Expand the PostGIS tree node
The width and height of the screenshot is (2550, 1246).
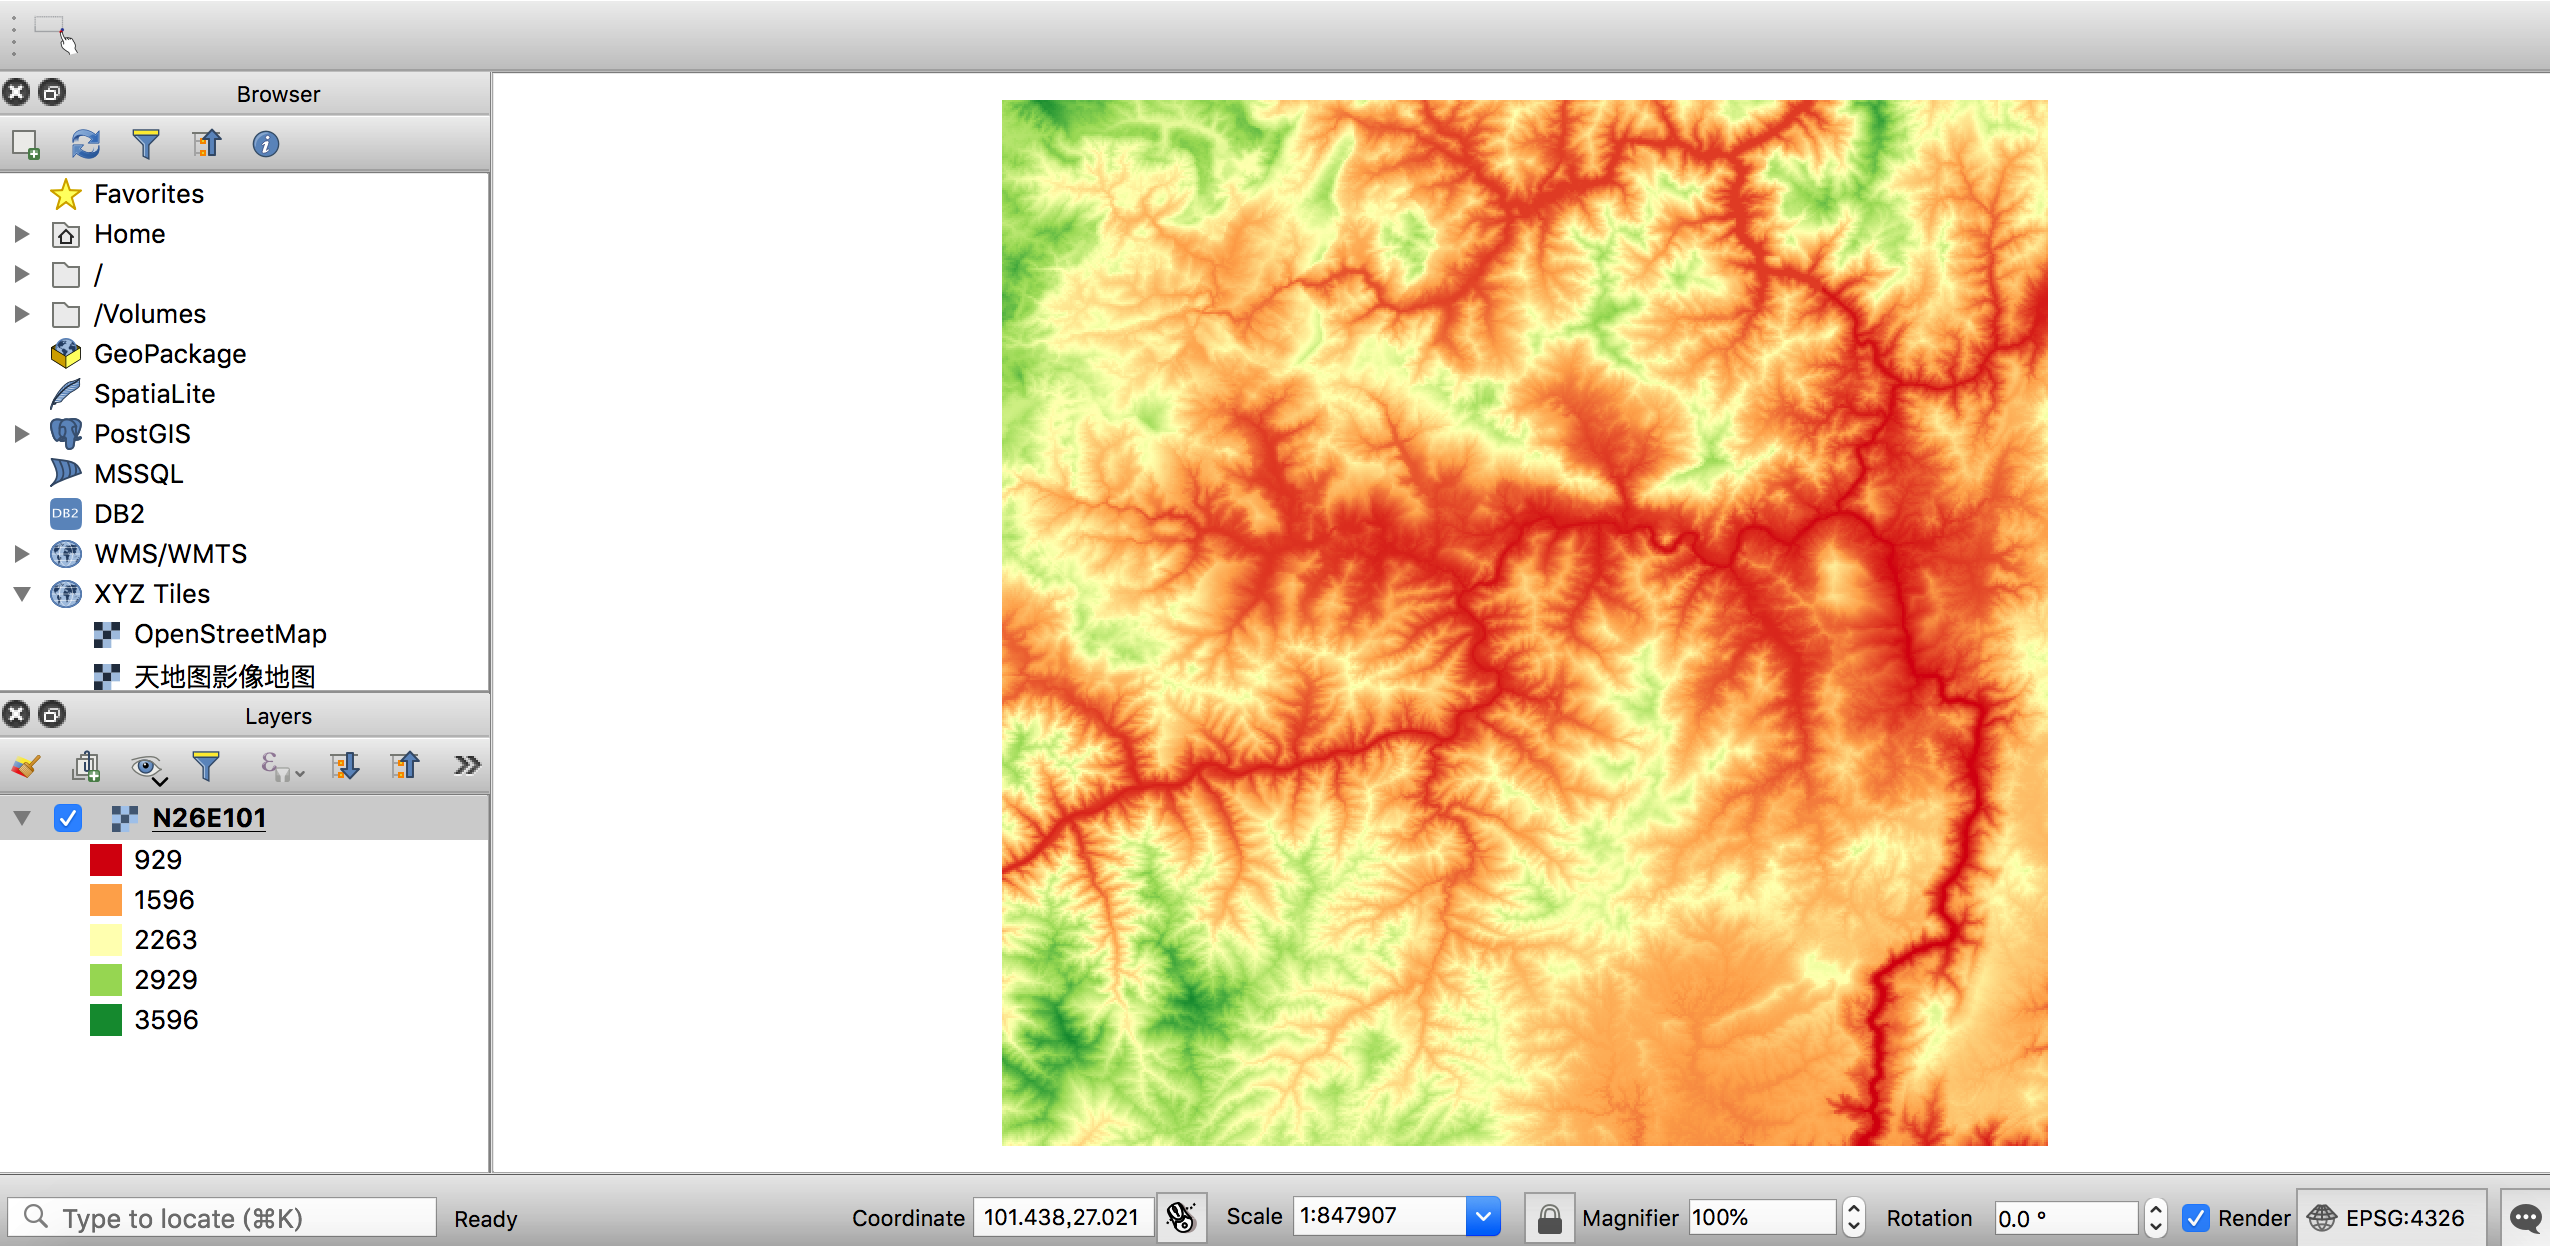[x=22, y=434]
